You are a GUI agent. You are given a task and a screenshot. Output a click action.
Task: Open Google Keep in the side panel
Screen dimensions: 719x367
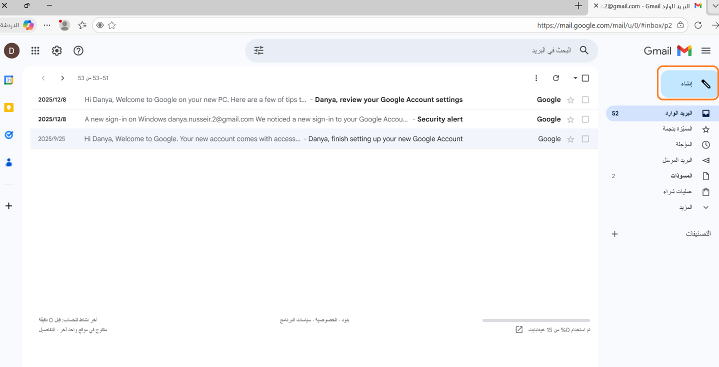pyautogui.click(x=9, y=108)
